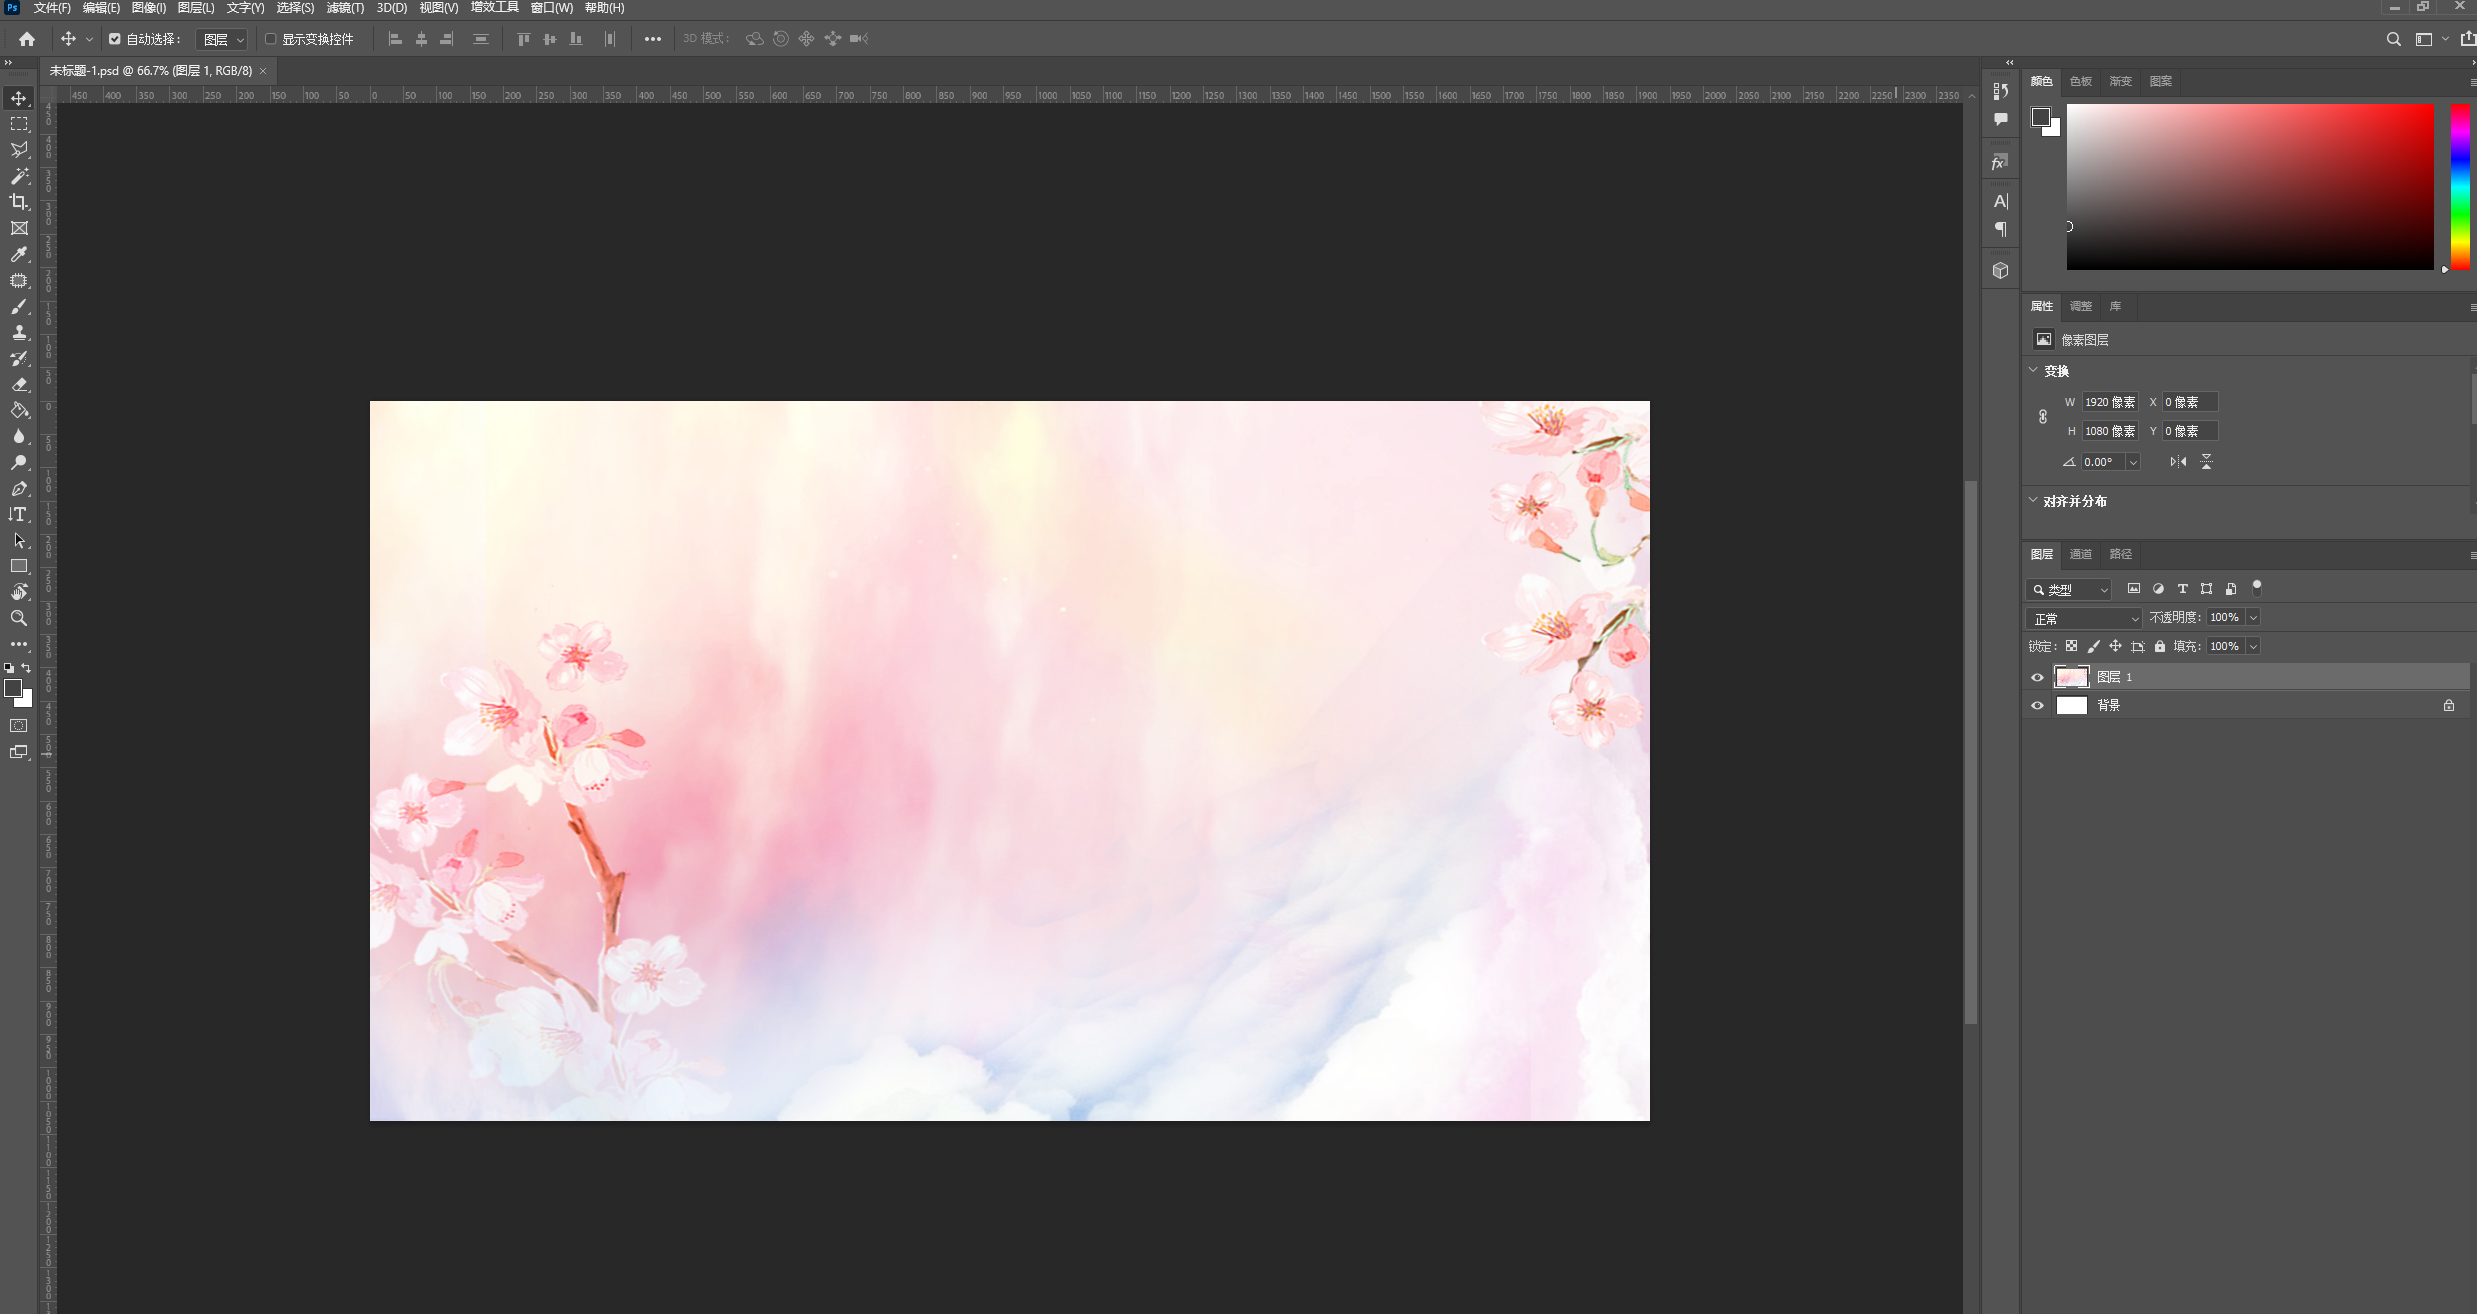
Task: Switch to the 通道 tab
Action: coord(2081,554)
